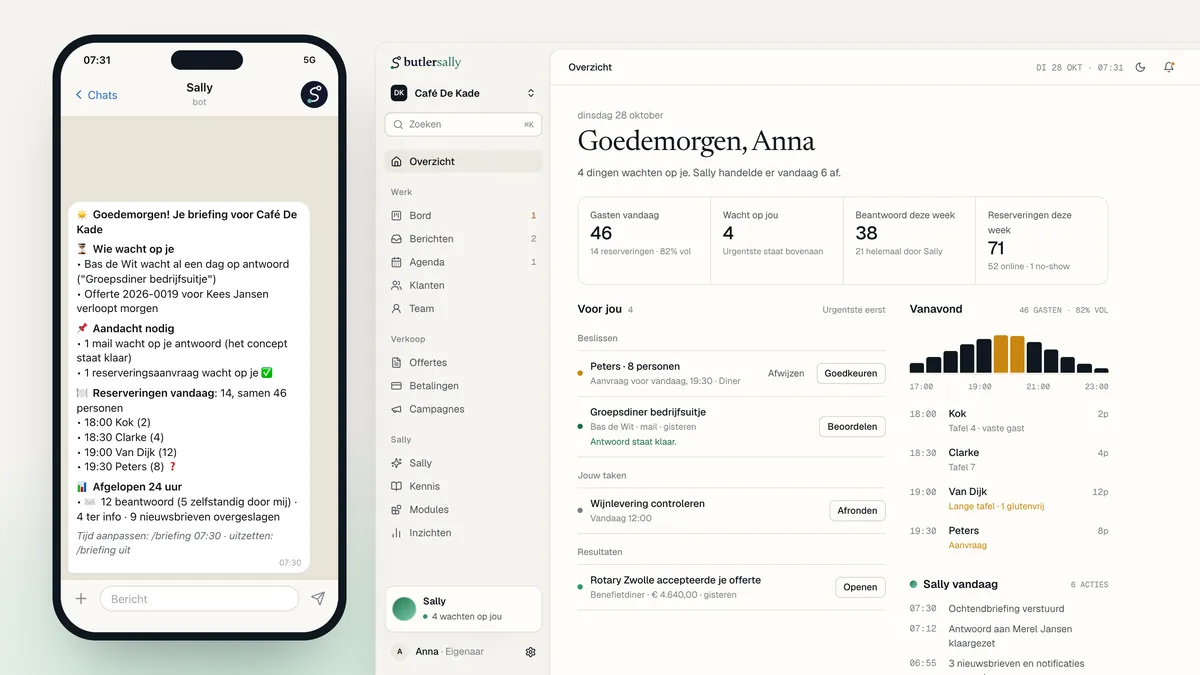
Task: Open Inzichten in the sidebar
Action: pos(463,533)
